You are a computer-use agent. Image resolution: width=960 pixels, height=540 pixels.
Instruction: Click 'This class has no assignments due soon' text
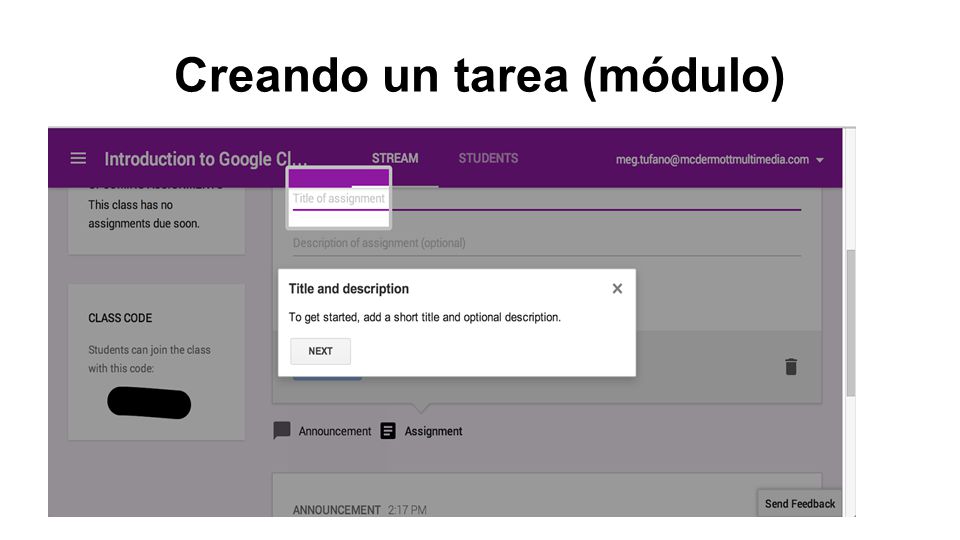(144, 214)
